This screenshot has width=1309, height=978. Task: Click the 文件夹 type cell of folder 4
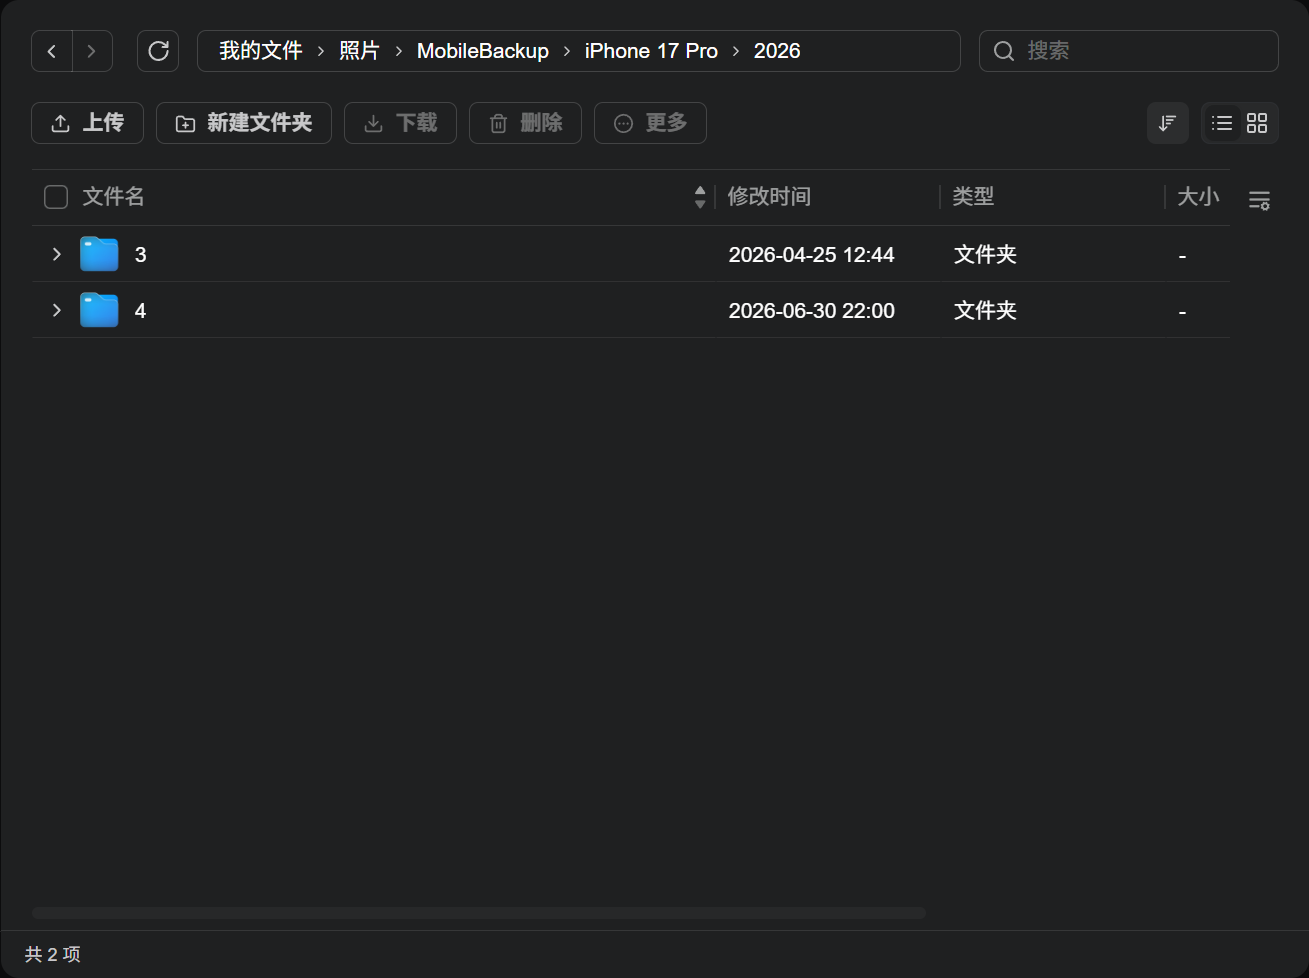pos(985,311)
